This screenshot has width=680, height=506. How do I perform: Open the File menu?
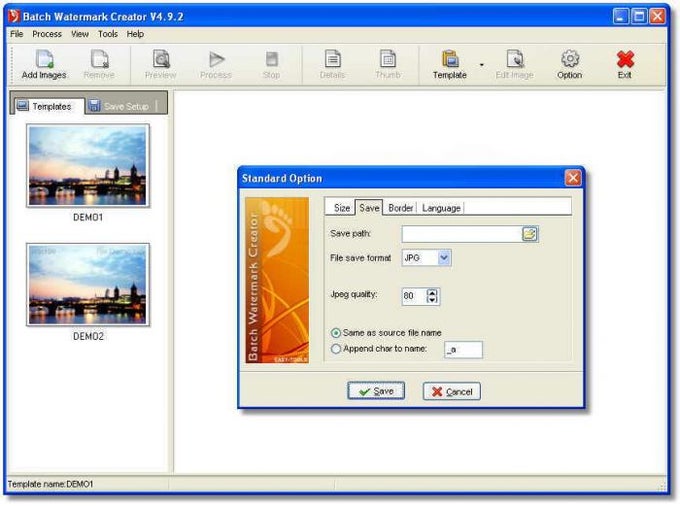point(16,34)
